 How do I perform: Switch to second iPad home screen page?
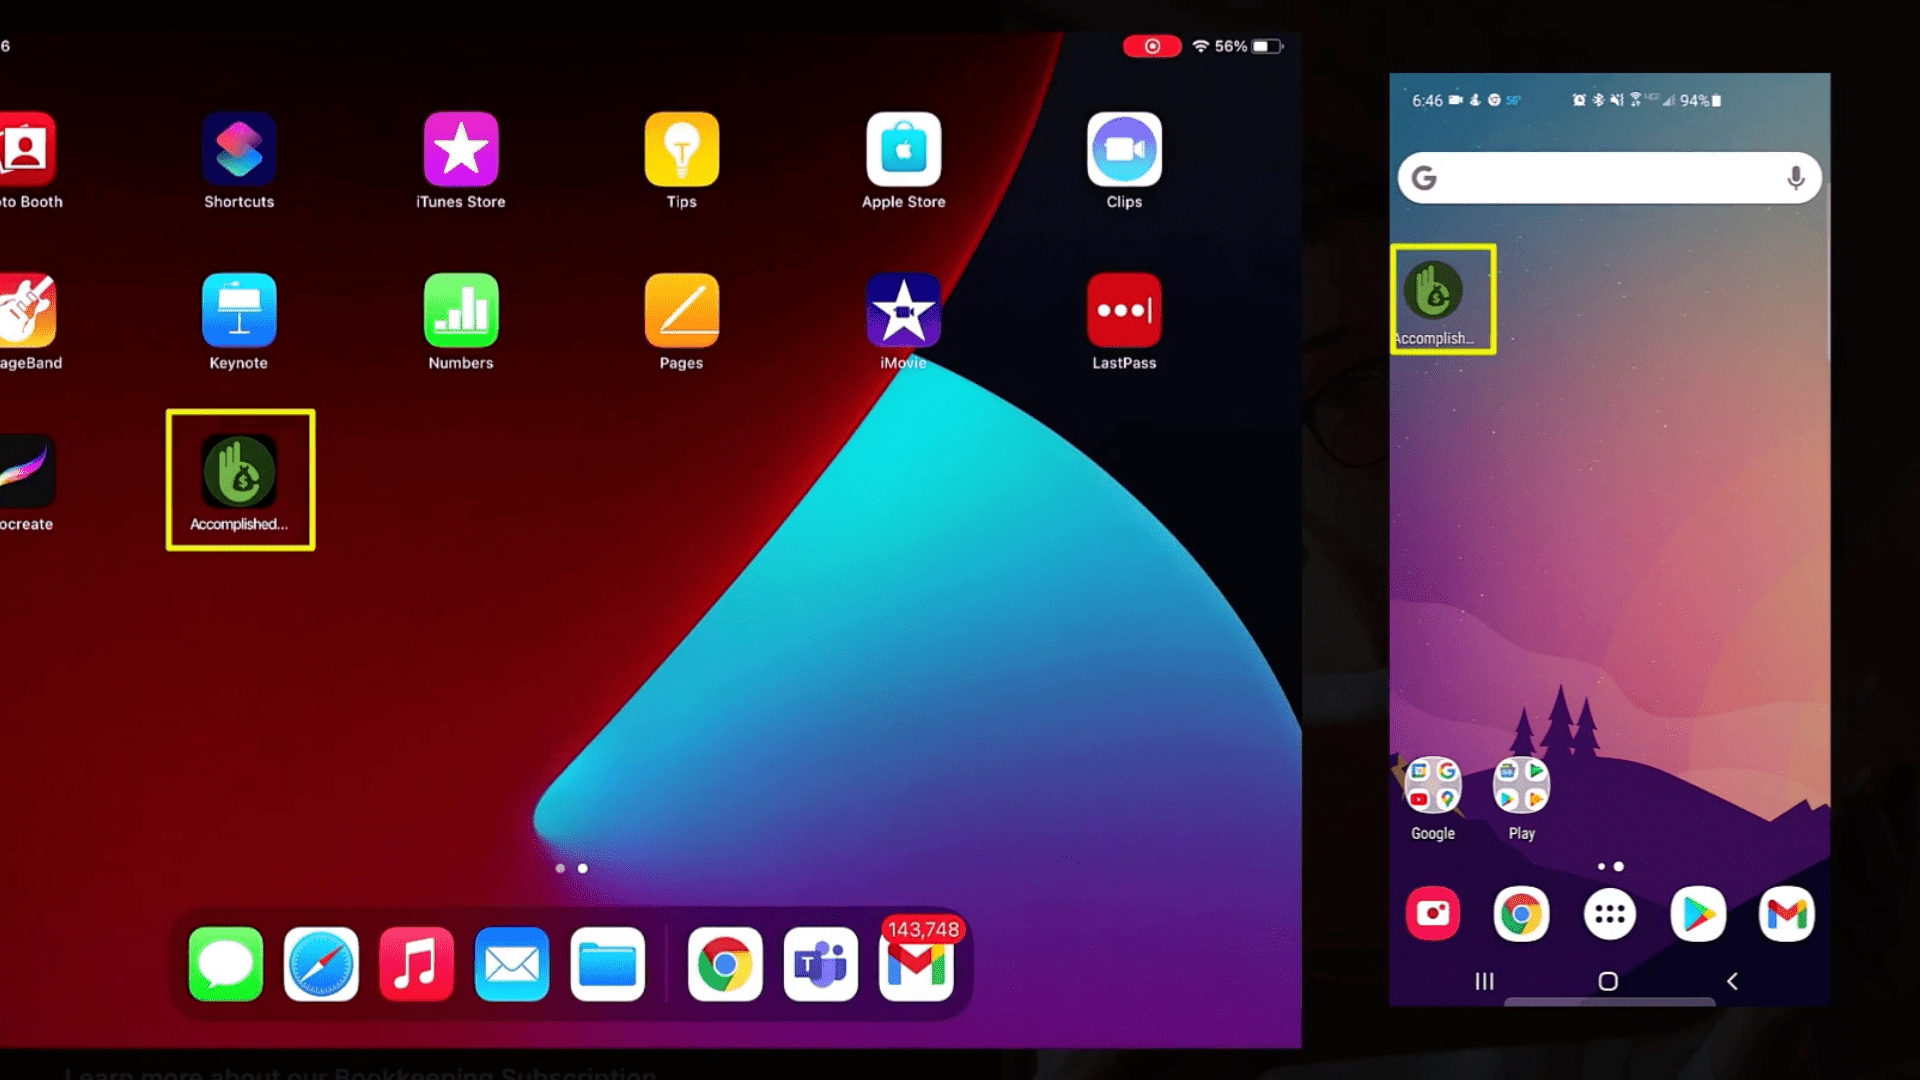click(x=582, y=866)
